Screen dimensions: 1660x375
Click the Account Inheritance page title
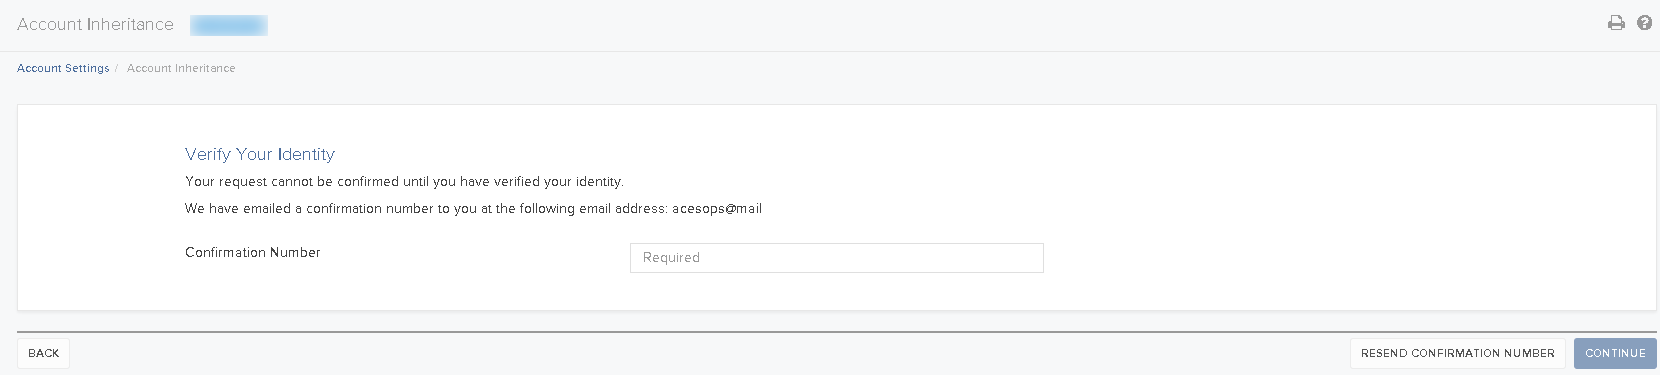[95, 24]
